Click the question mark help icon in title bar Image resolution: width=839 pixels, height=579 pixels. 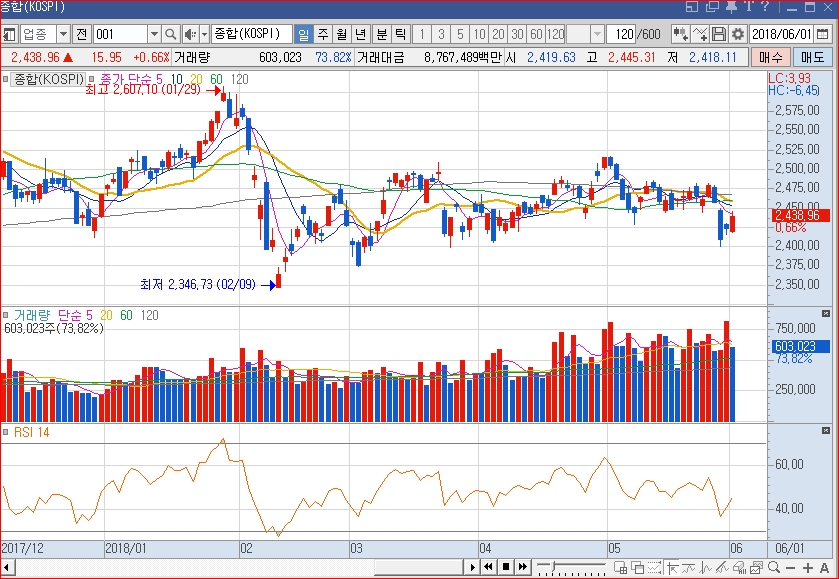[765, 7]
